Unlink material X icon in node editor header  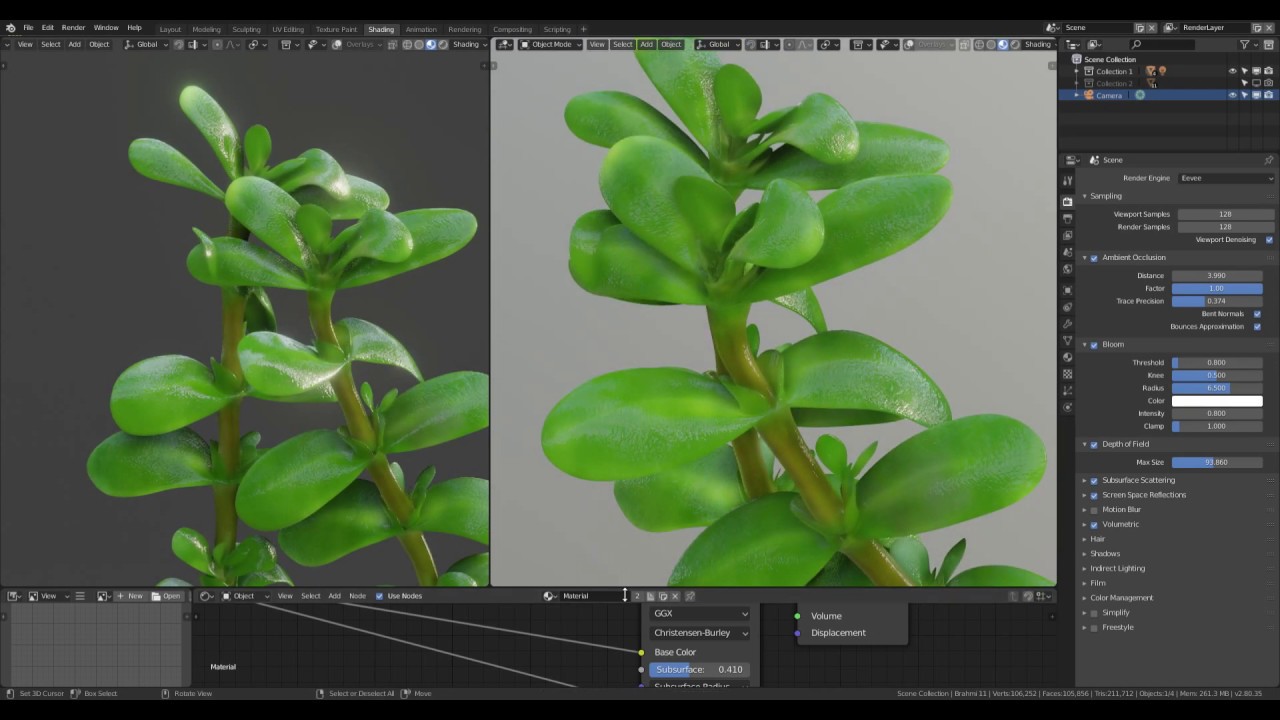tap(675, 596)
